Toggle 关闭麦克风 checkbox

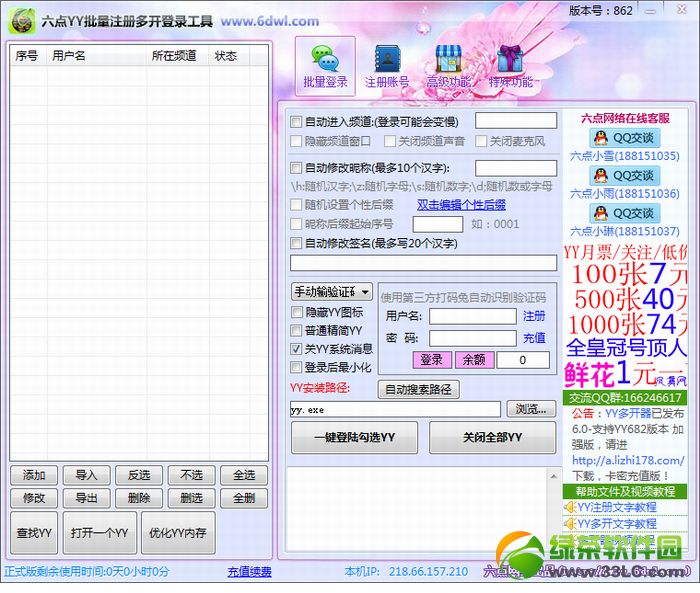481,141
